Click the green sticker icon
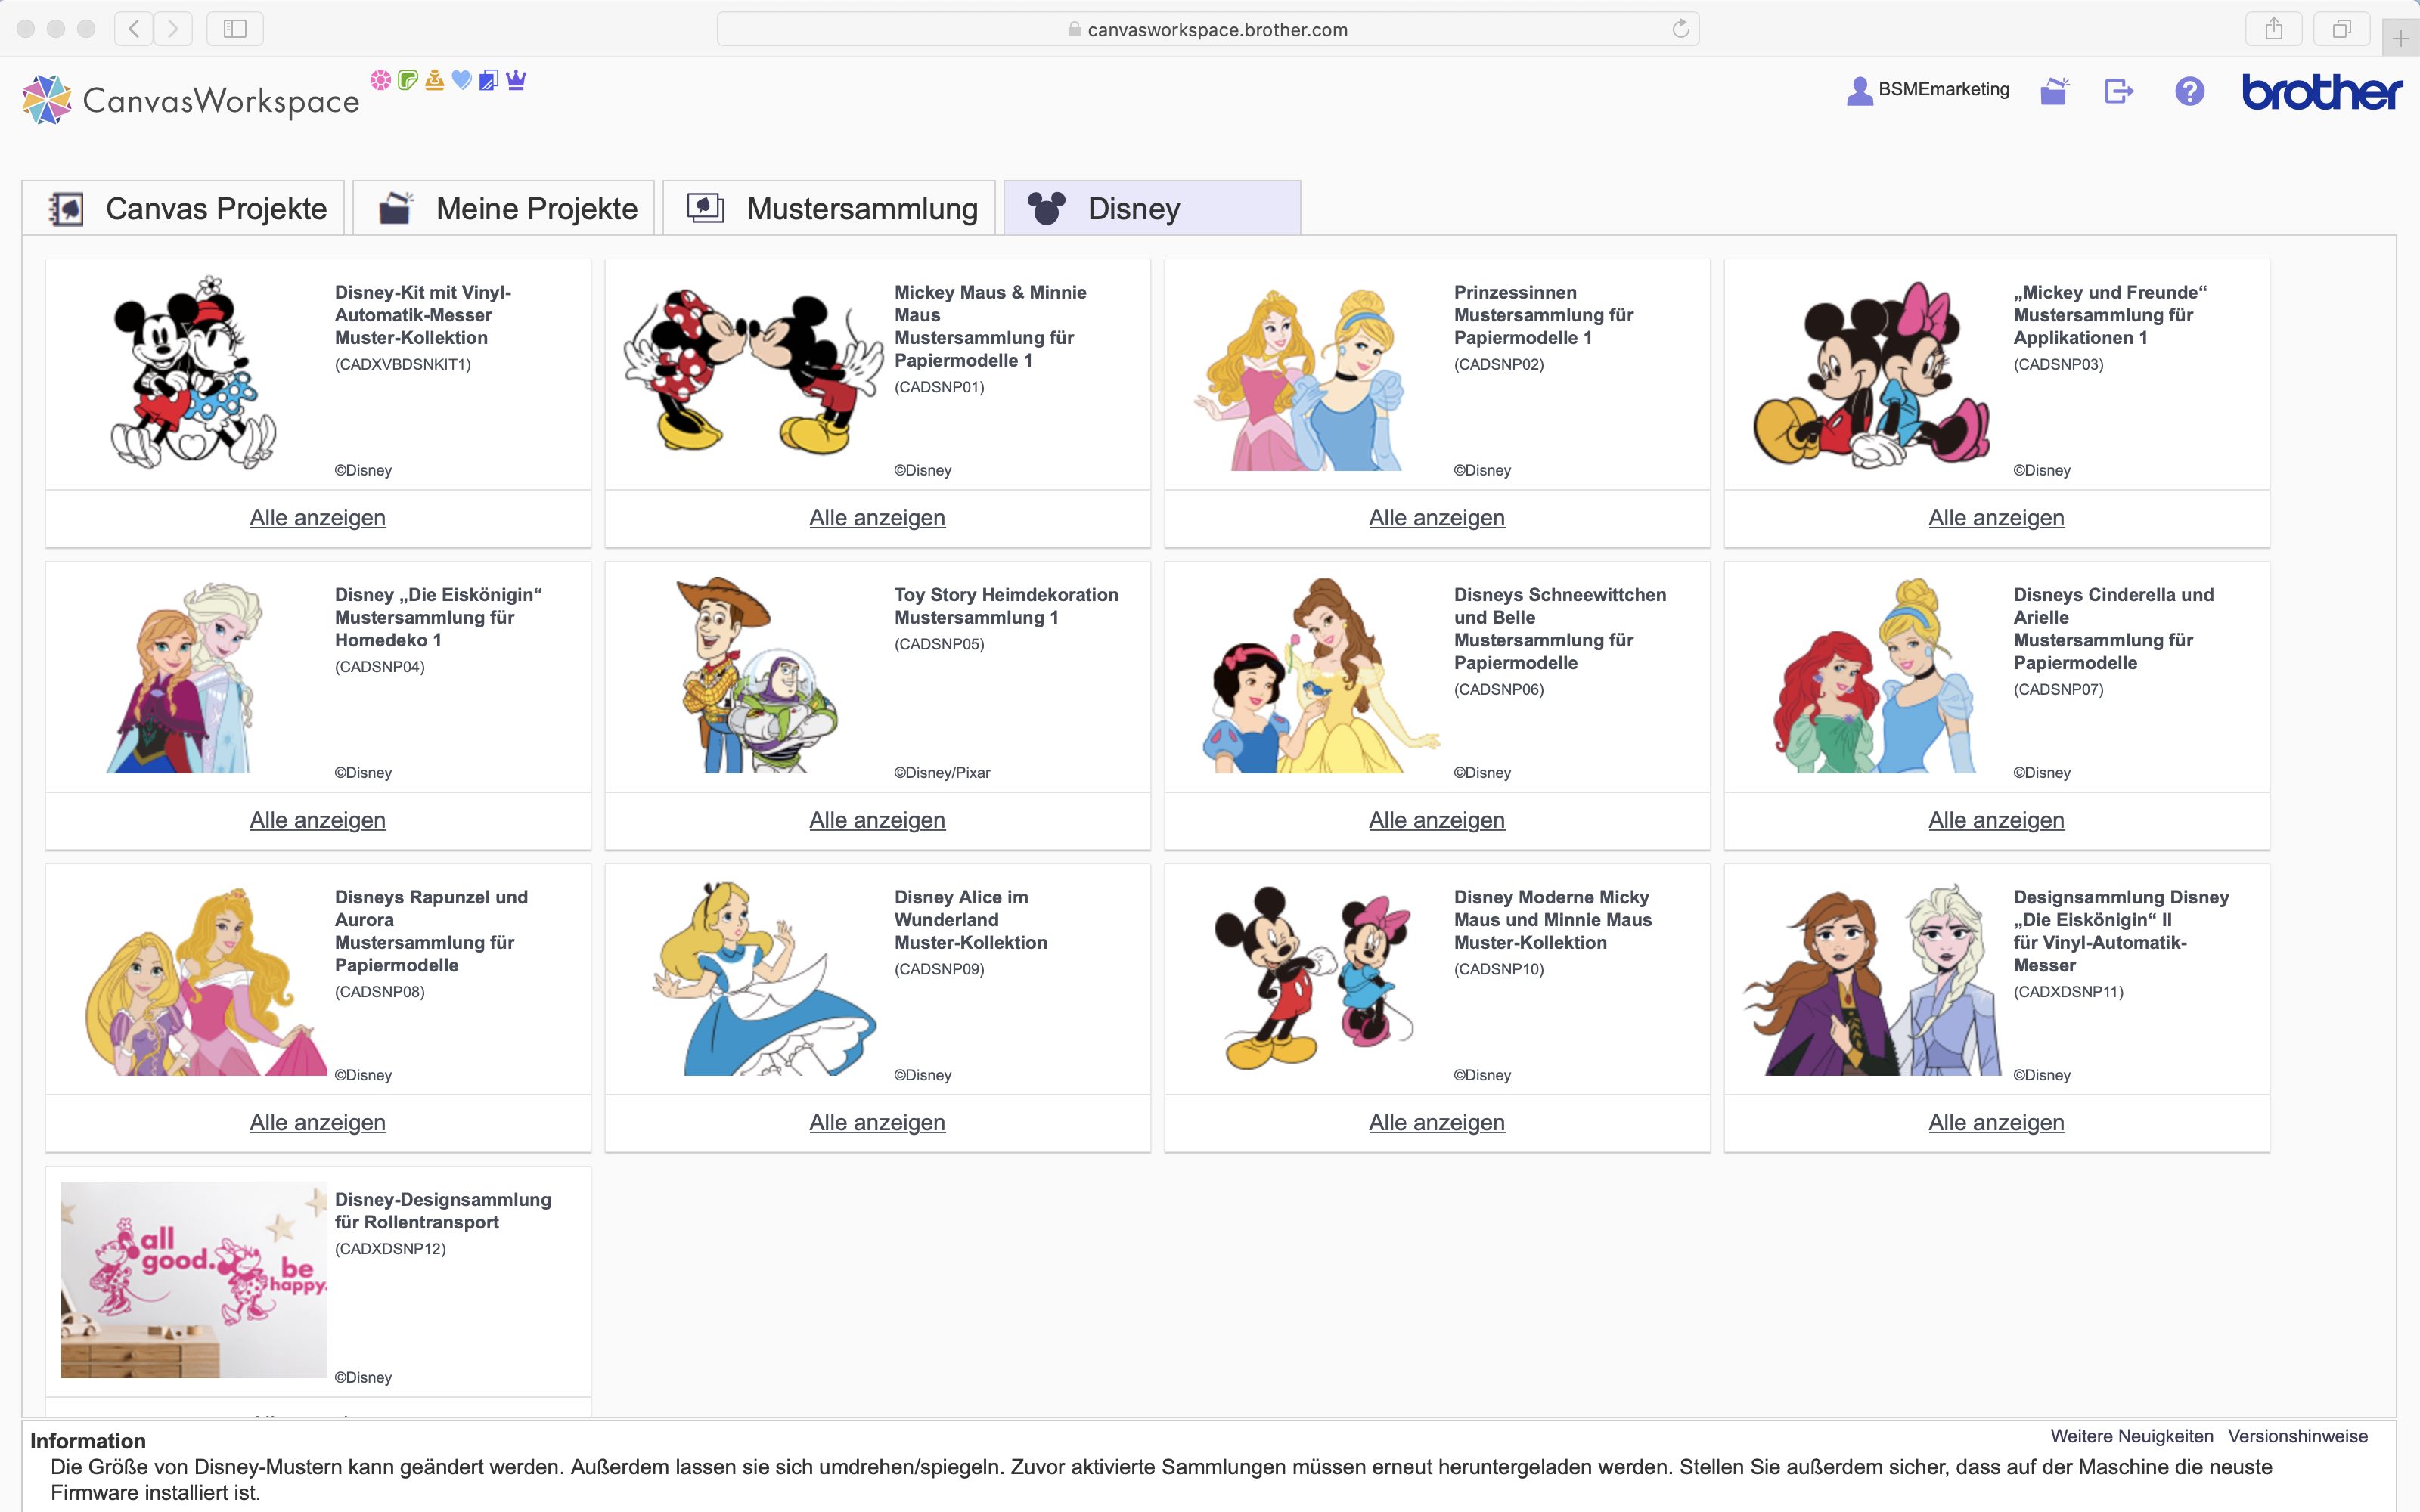The image size is (2420, 1512). pyautogui.click(x=407, y=80)
